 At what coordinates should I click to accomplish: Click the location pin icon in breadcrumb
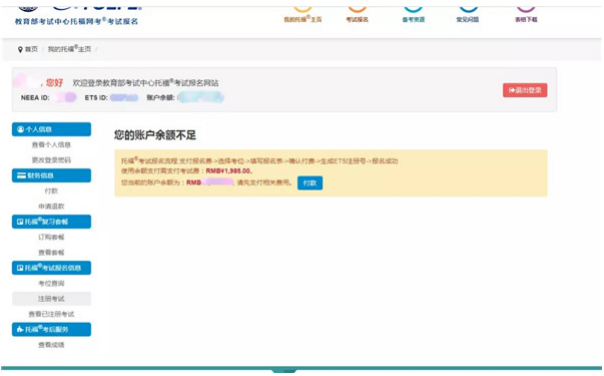(20, 49)
